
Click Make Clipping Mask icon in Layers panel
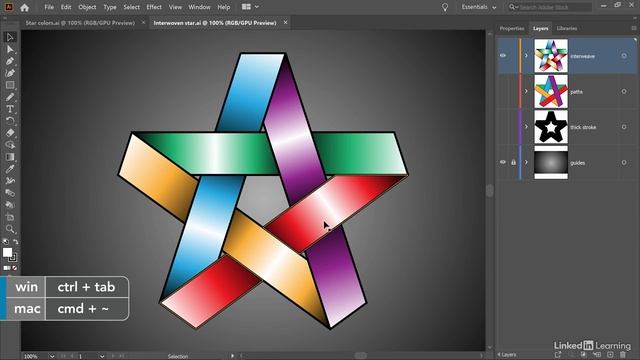(584, 355)
